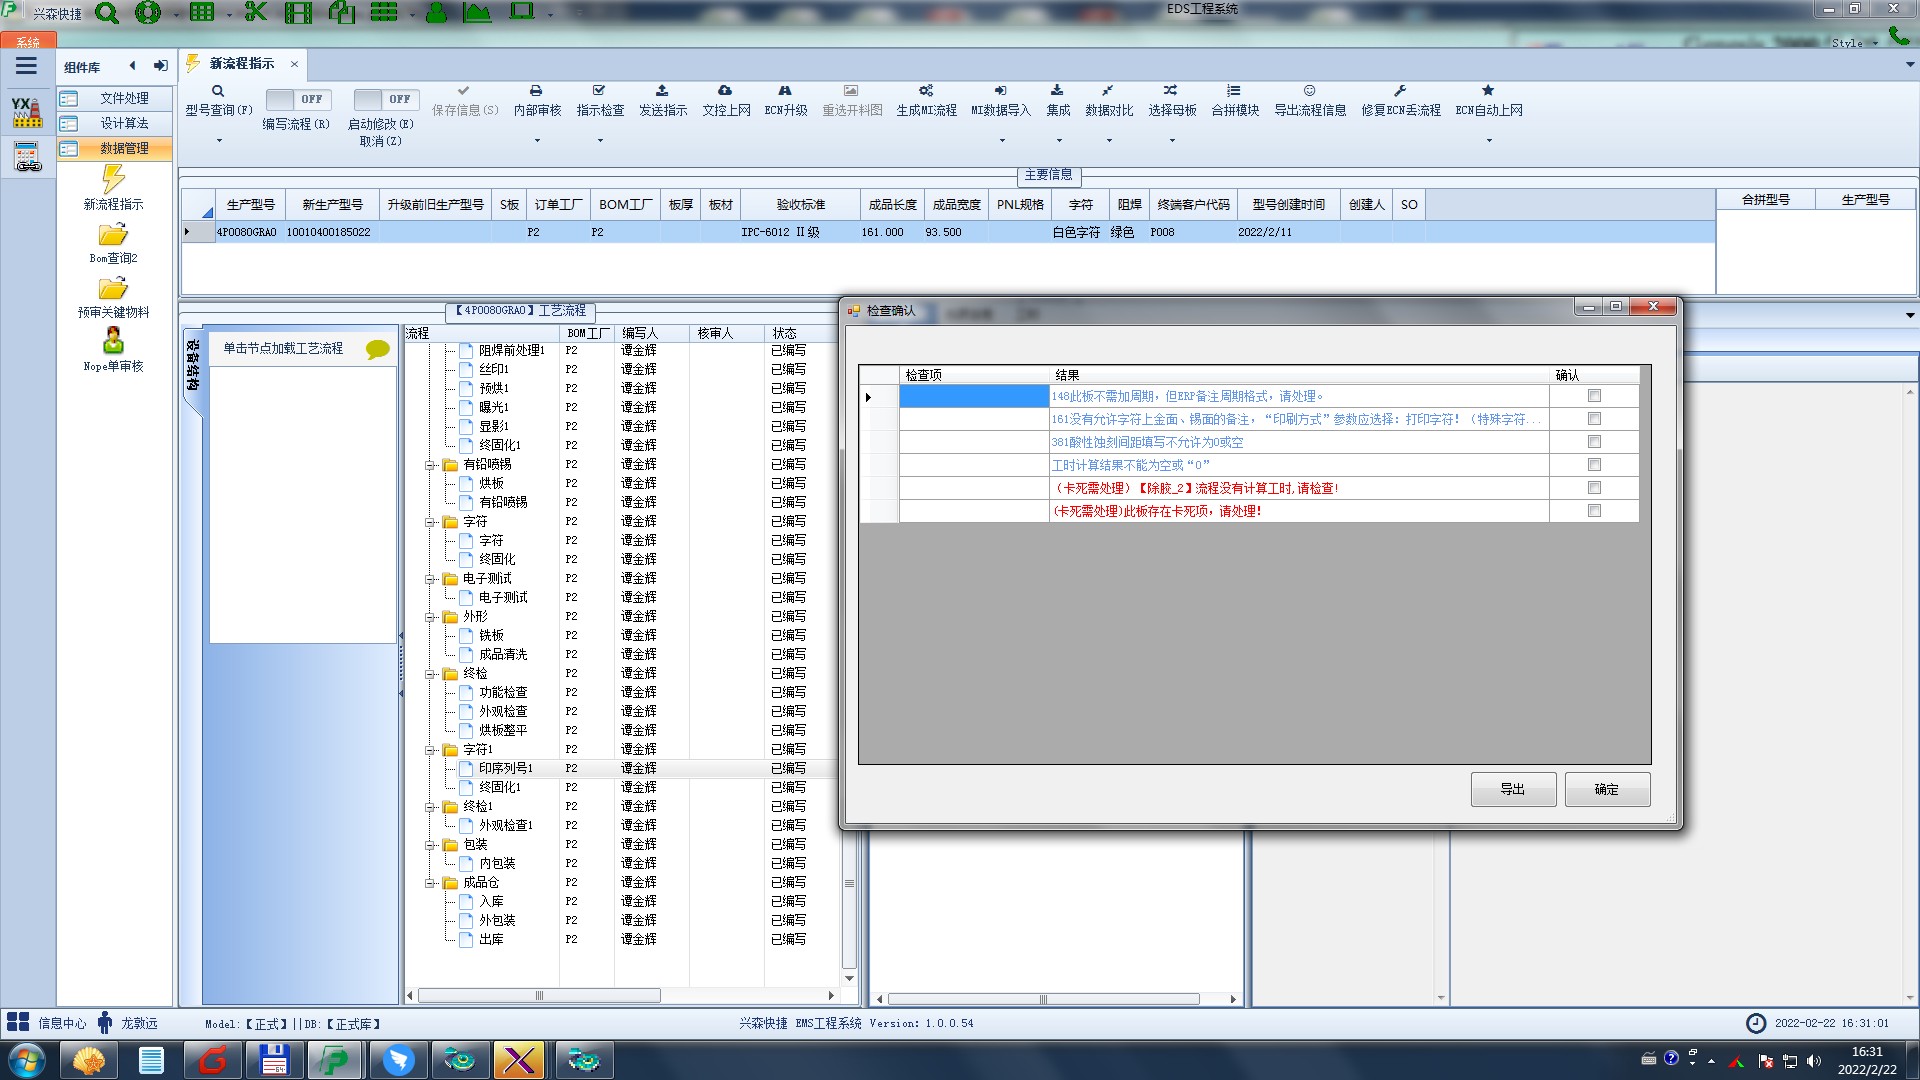The height and width of the screenshot is (1080, 1920).
Task: Click the 型号查询 search icon
Action: tap(218, 91)
